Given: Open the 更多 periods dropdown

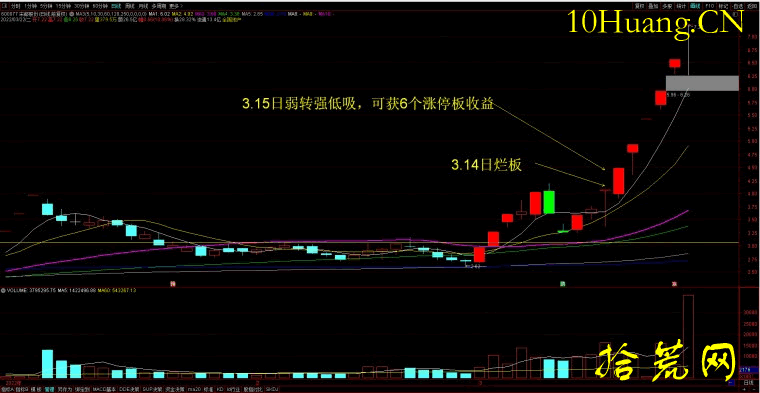Looking at the screenshot, I should pyautogui.click(x=176, y=6).
